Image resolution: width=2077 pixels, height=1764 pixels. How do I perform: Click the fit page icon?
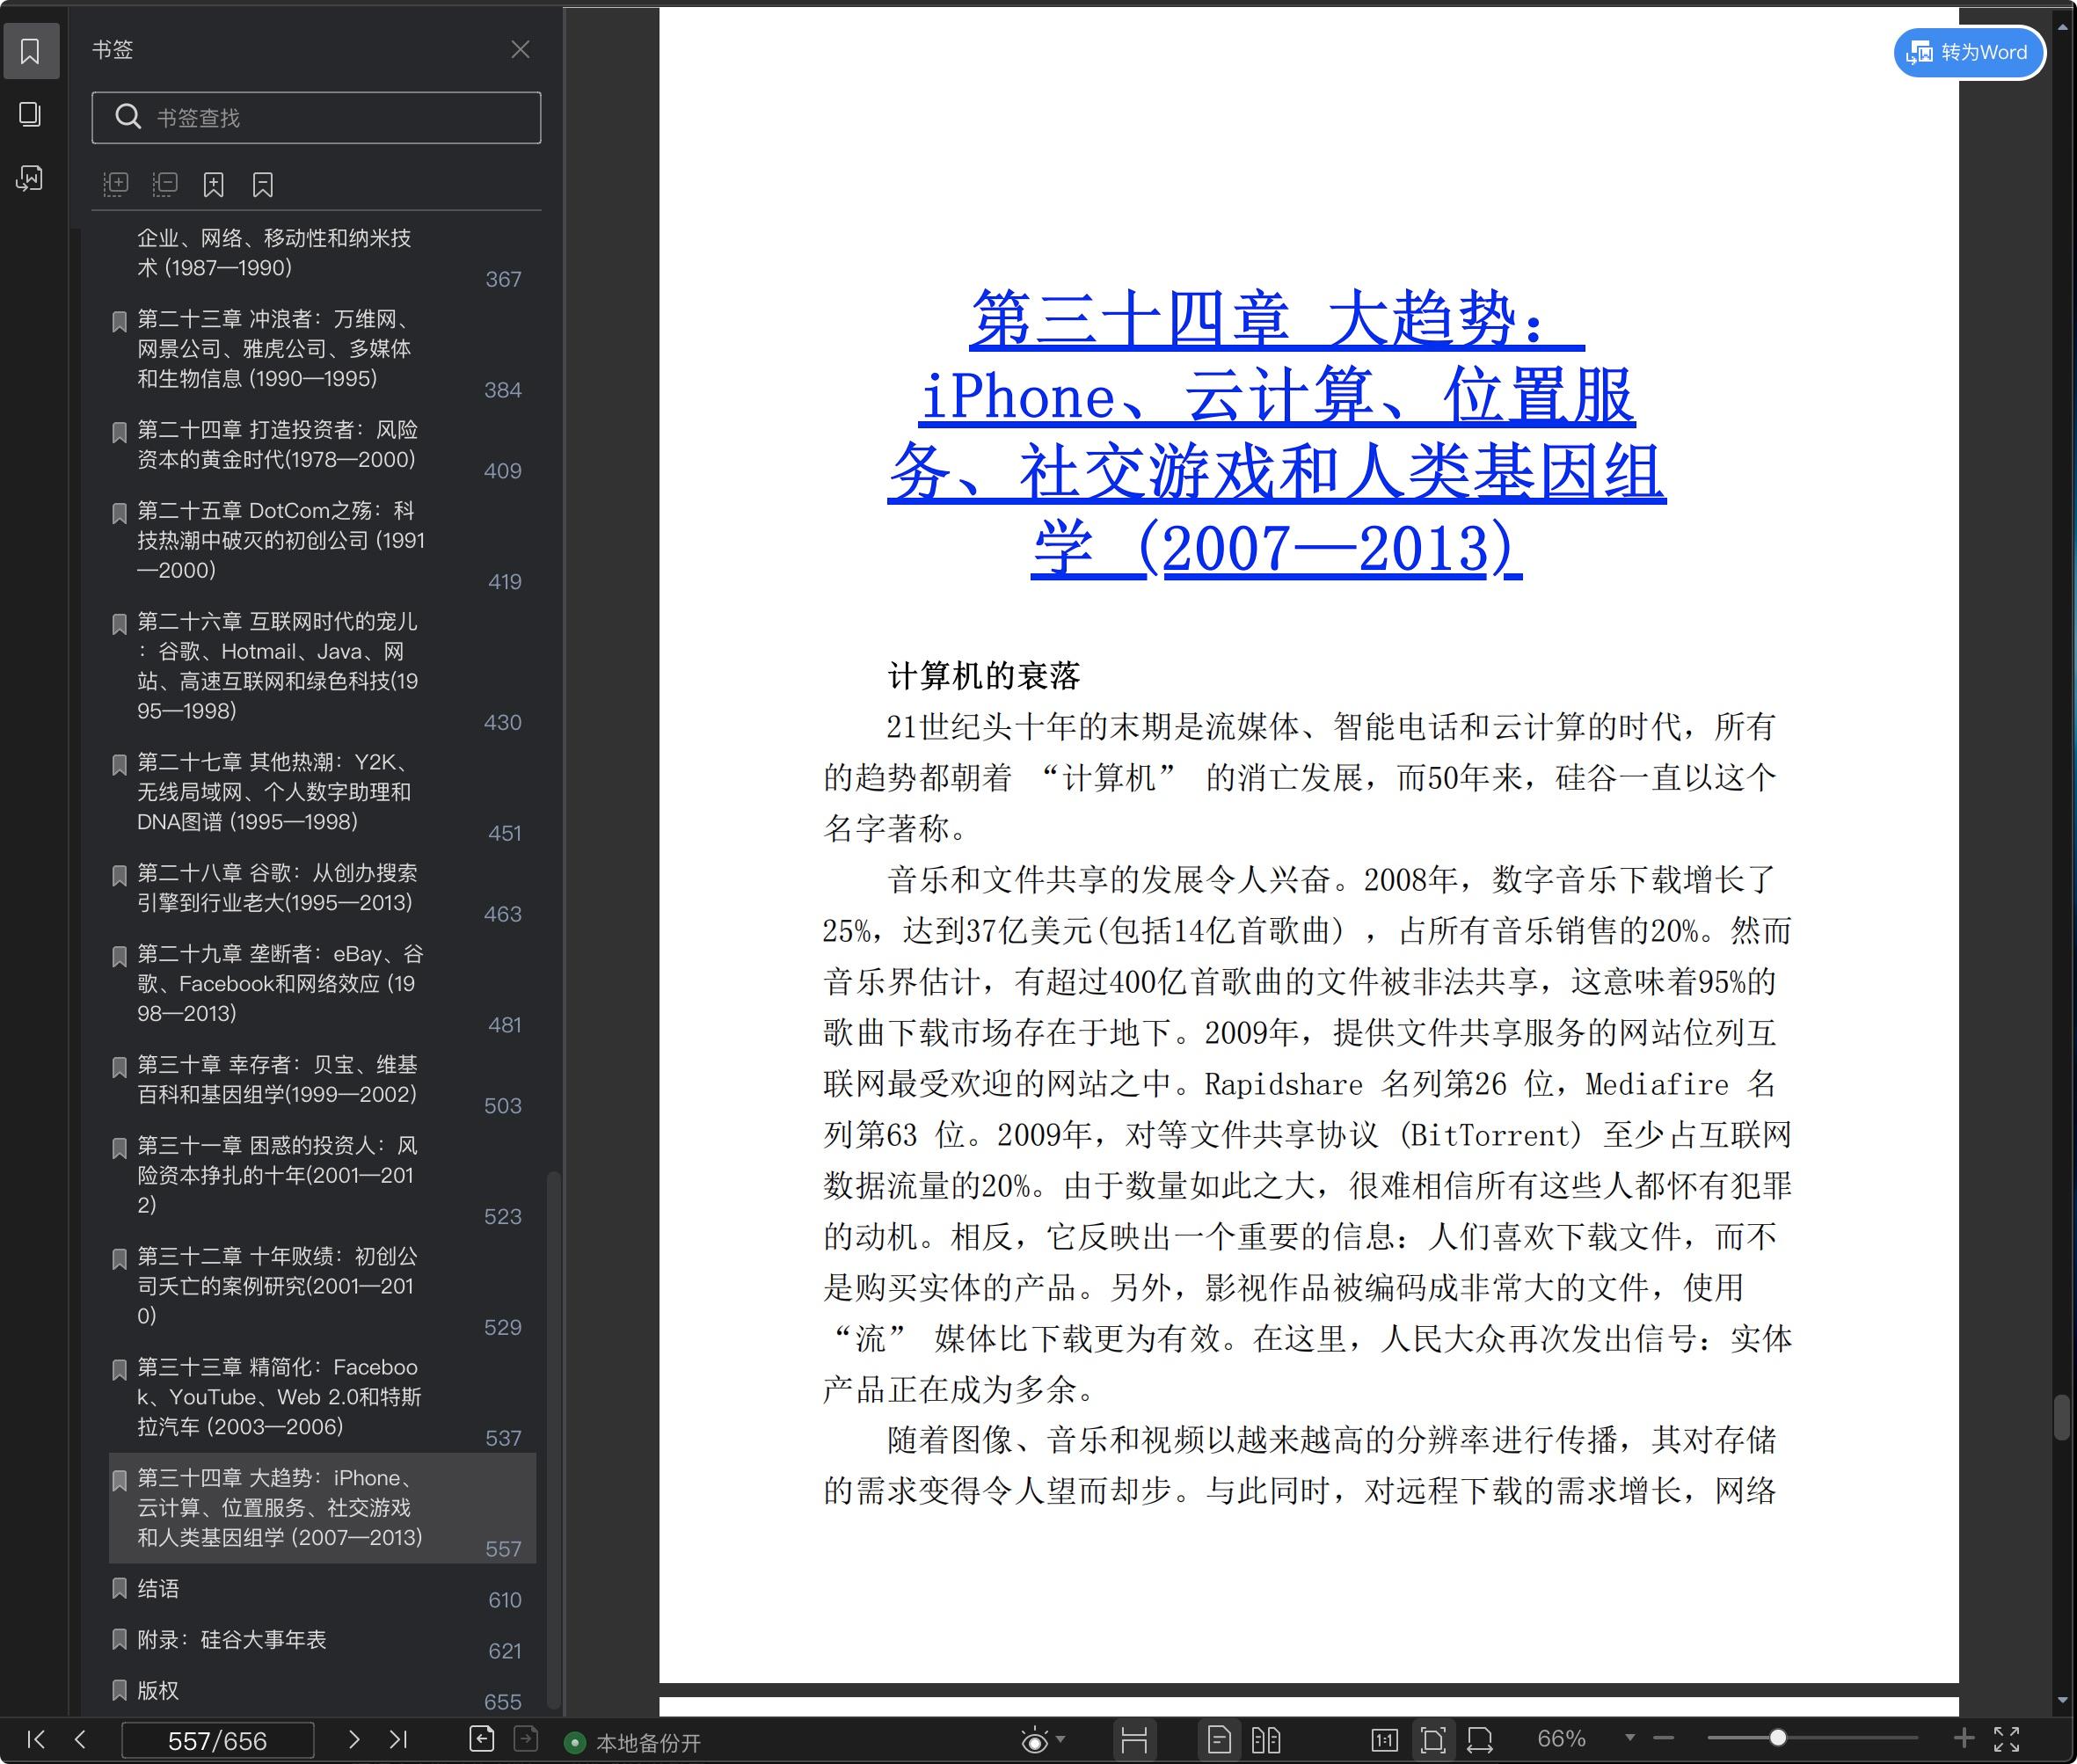[1433, 1740]
